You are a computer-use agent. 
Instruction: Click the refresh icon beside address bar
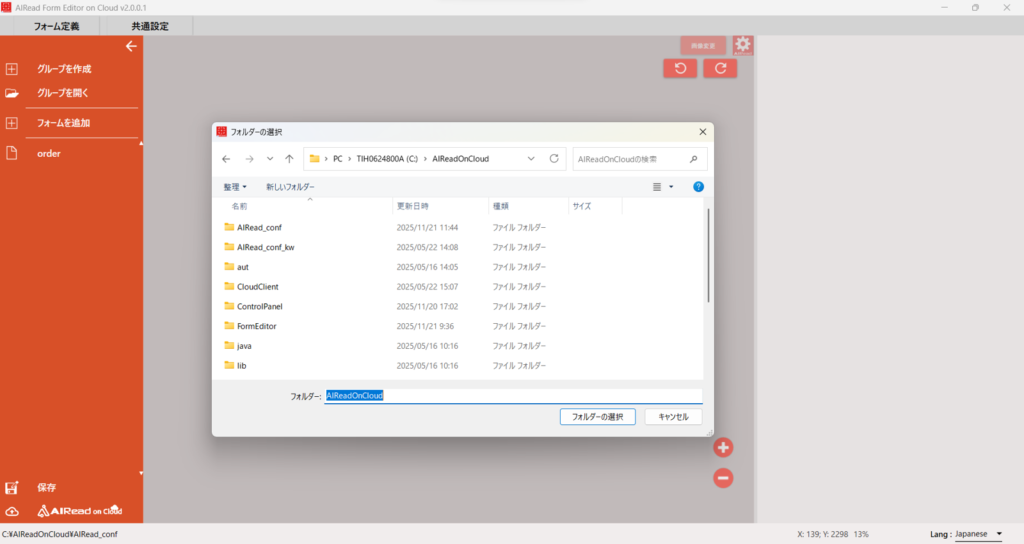554,158
